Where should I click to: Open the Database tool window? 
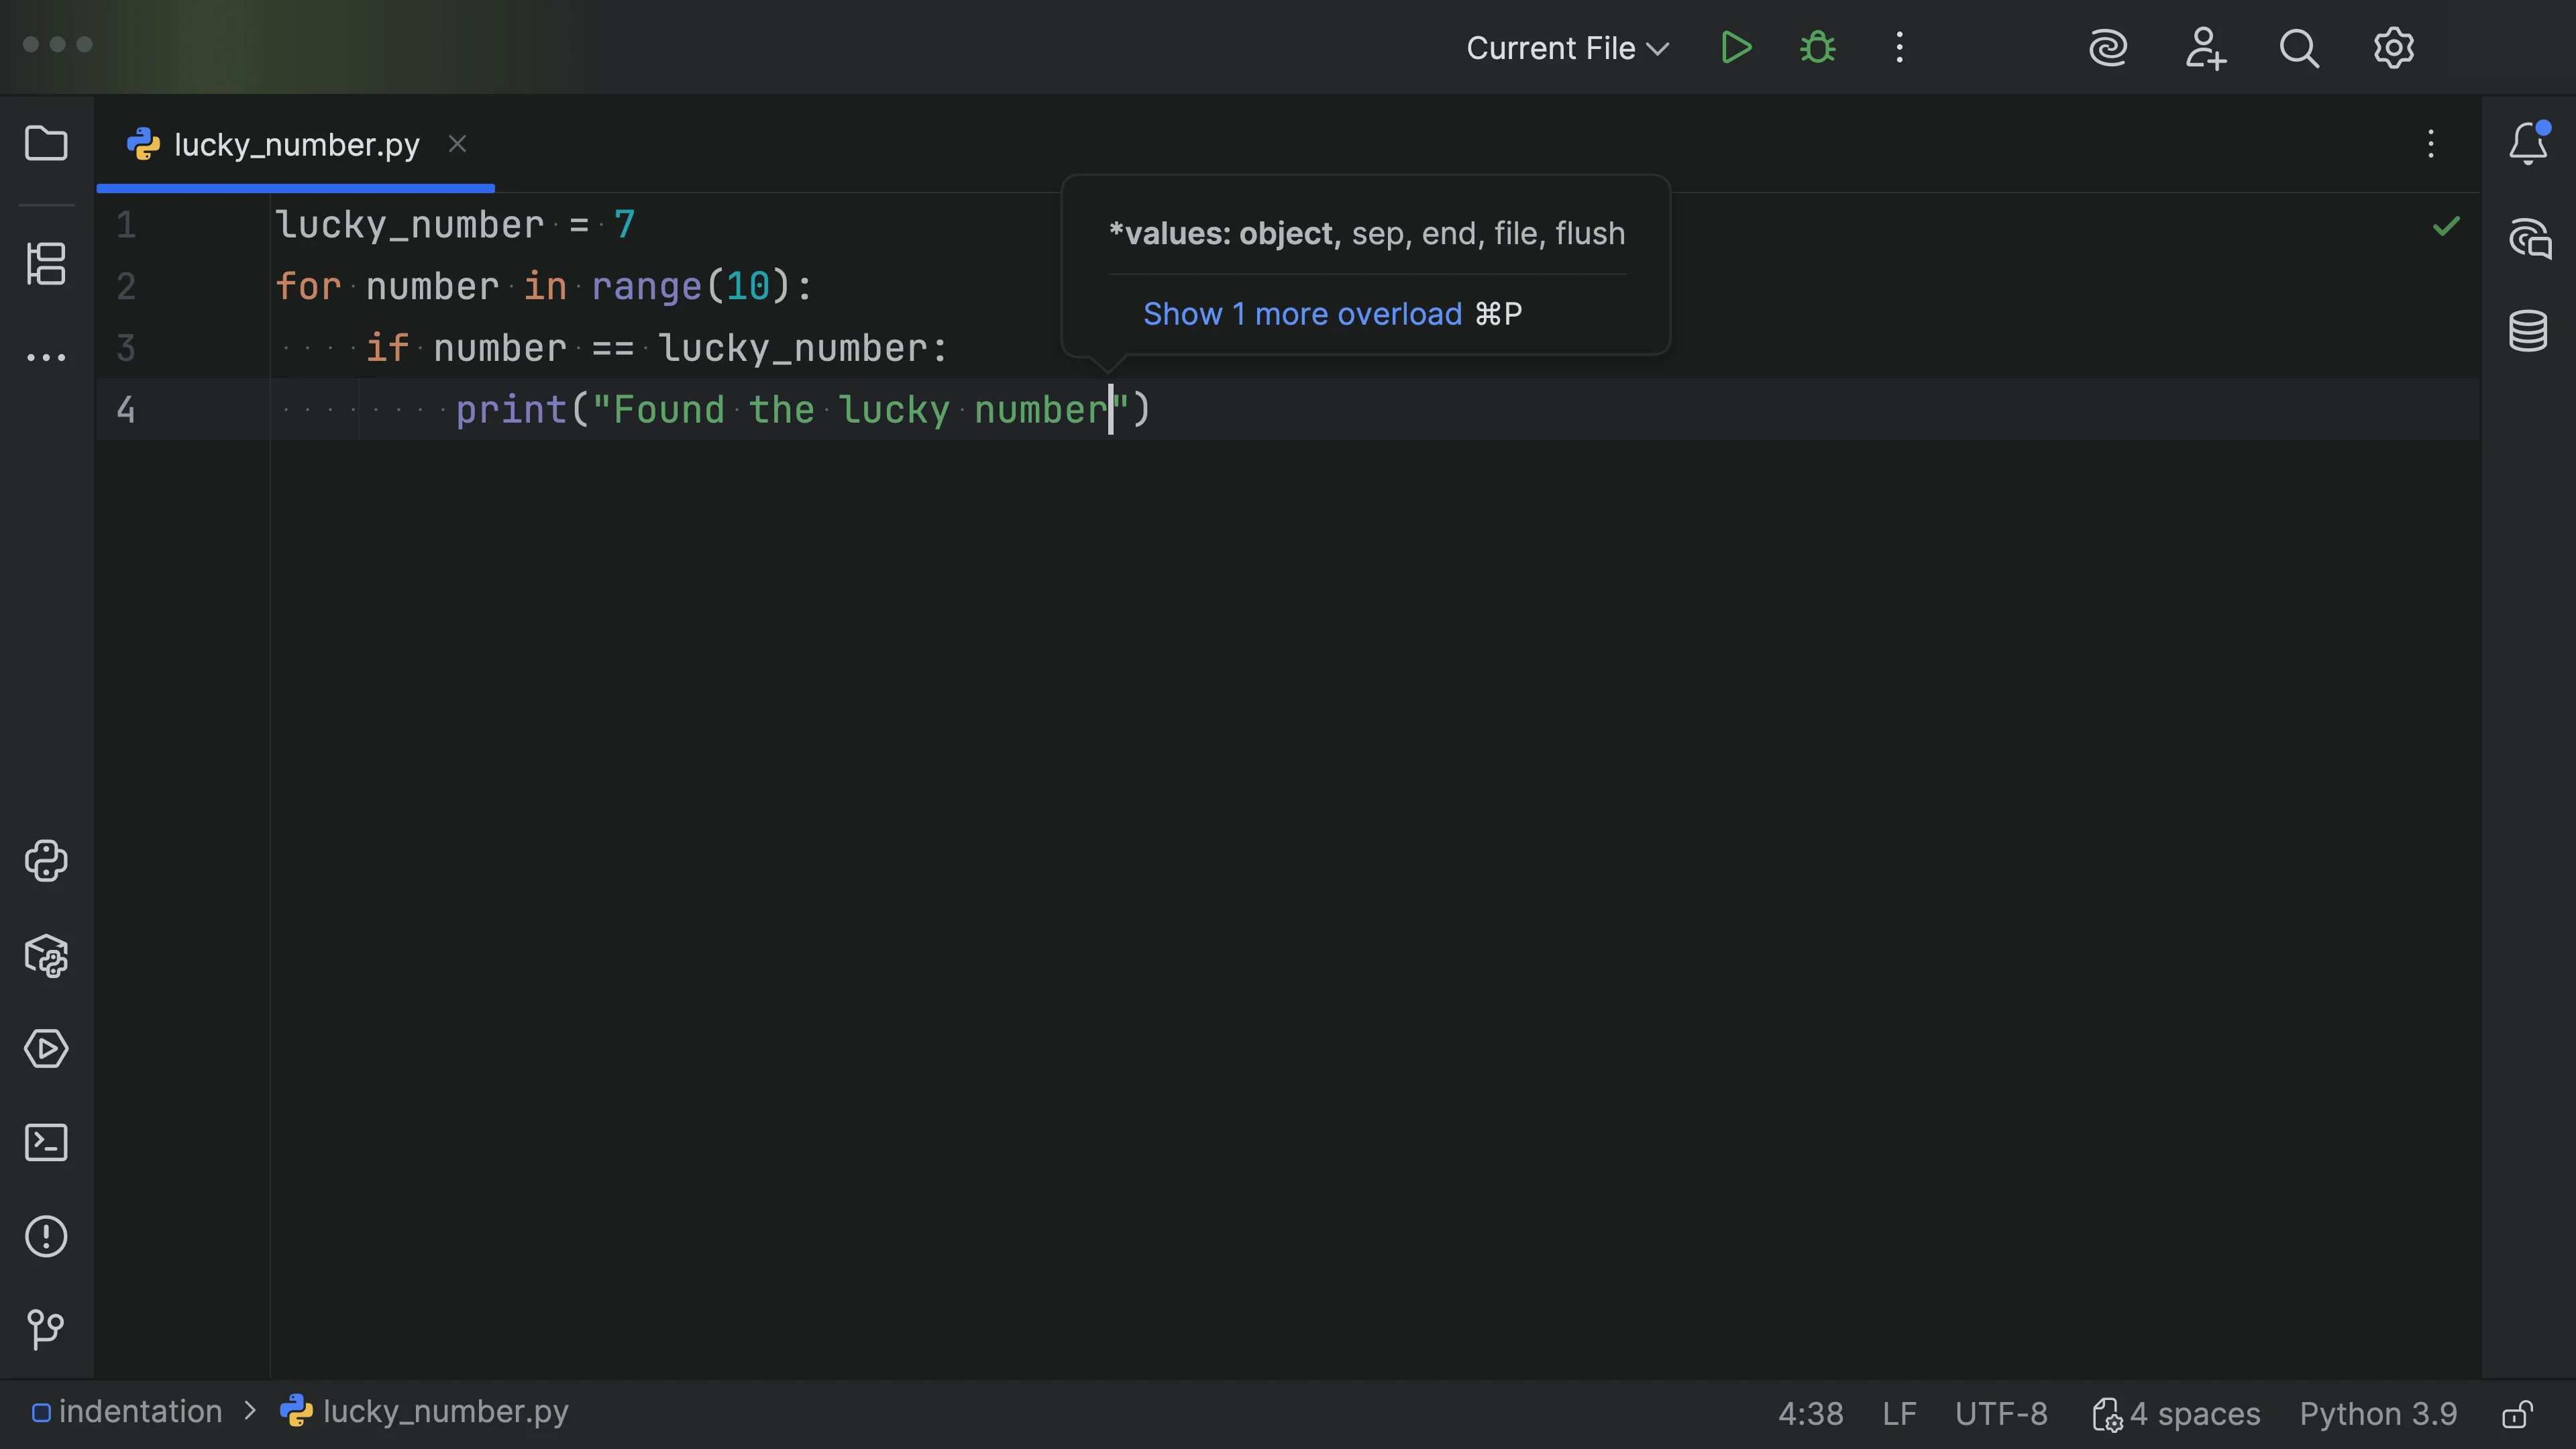pos(2527,331)
